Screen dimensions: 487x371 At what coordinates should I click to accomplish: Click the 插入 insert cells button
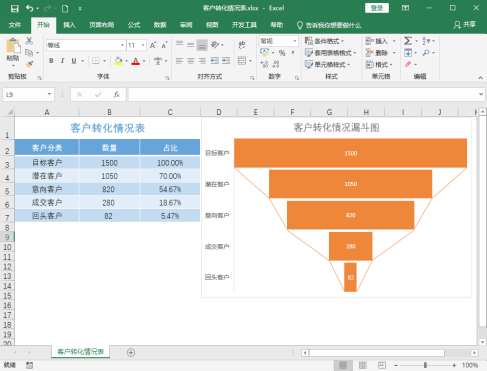(377, 41)
